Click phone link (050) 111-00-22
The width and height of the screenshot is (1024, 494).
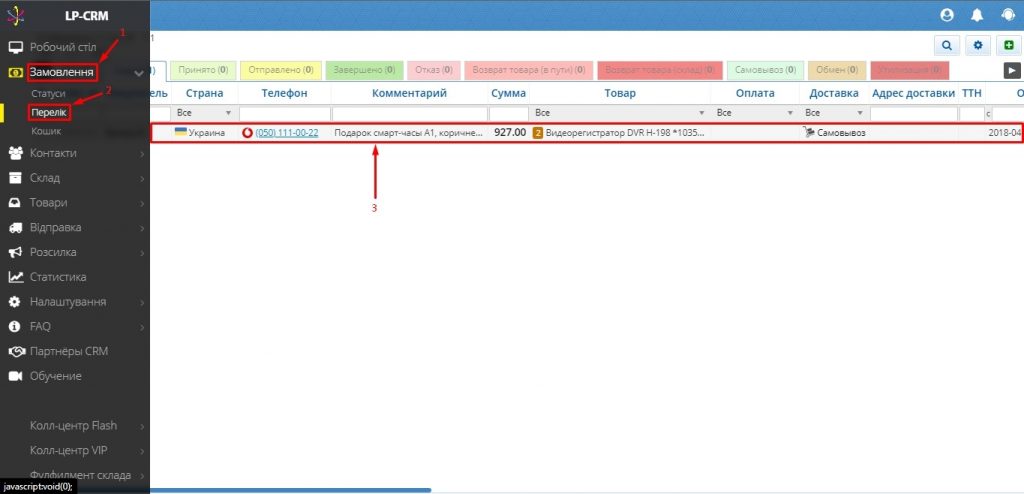click(x=287, y=133)
